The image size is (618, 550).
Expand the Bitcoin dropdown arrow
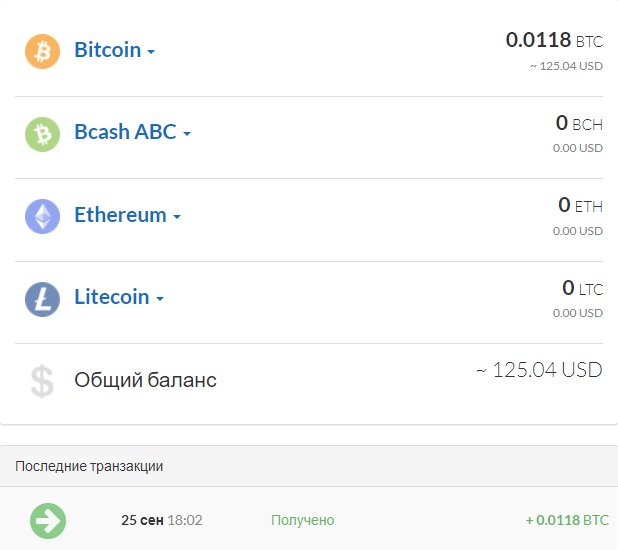tap(151, 52)
